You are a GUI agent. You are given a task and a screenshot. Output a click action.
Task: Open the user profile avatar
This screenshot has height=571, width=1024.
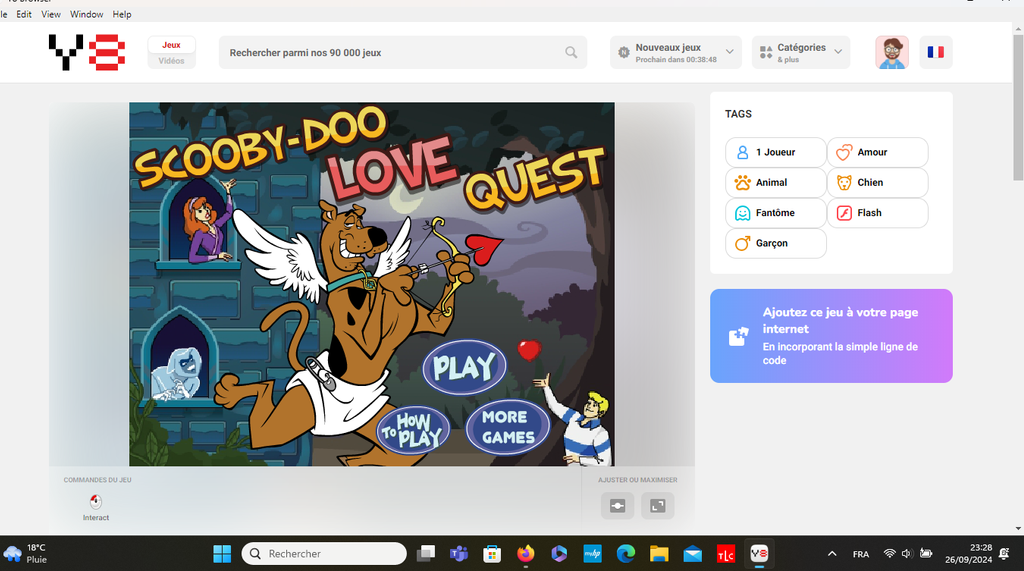891,52
